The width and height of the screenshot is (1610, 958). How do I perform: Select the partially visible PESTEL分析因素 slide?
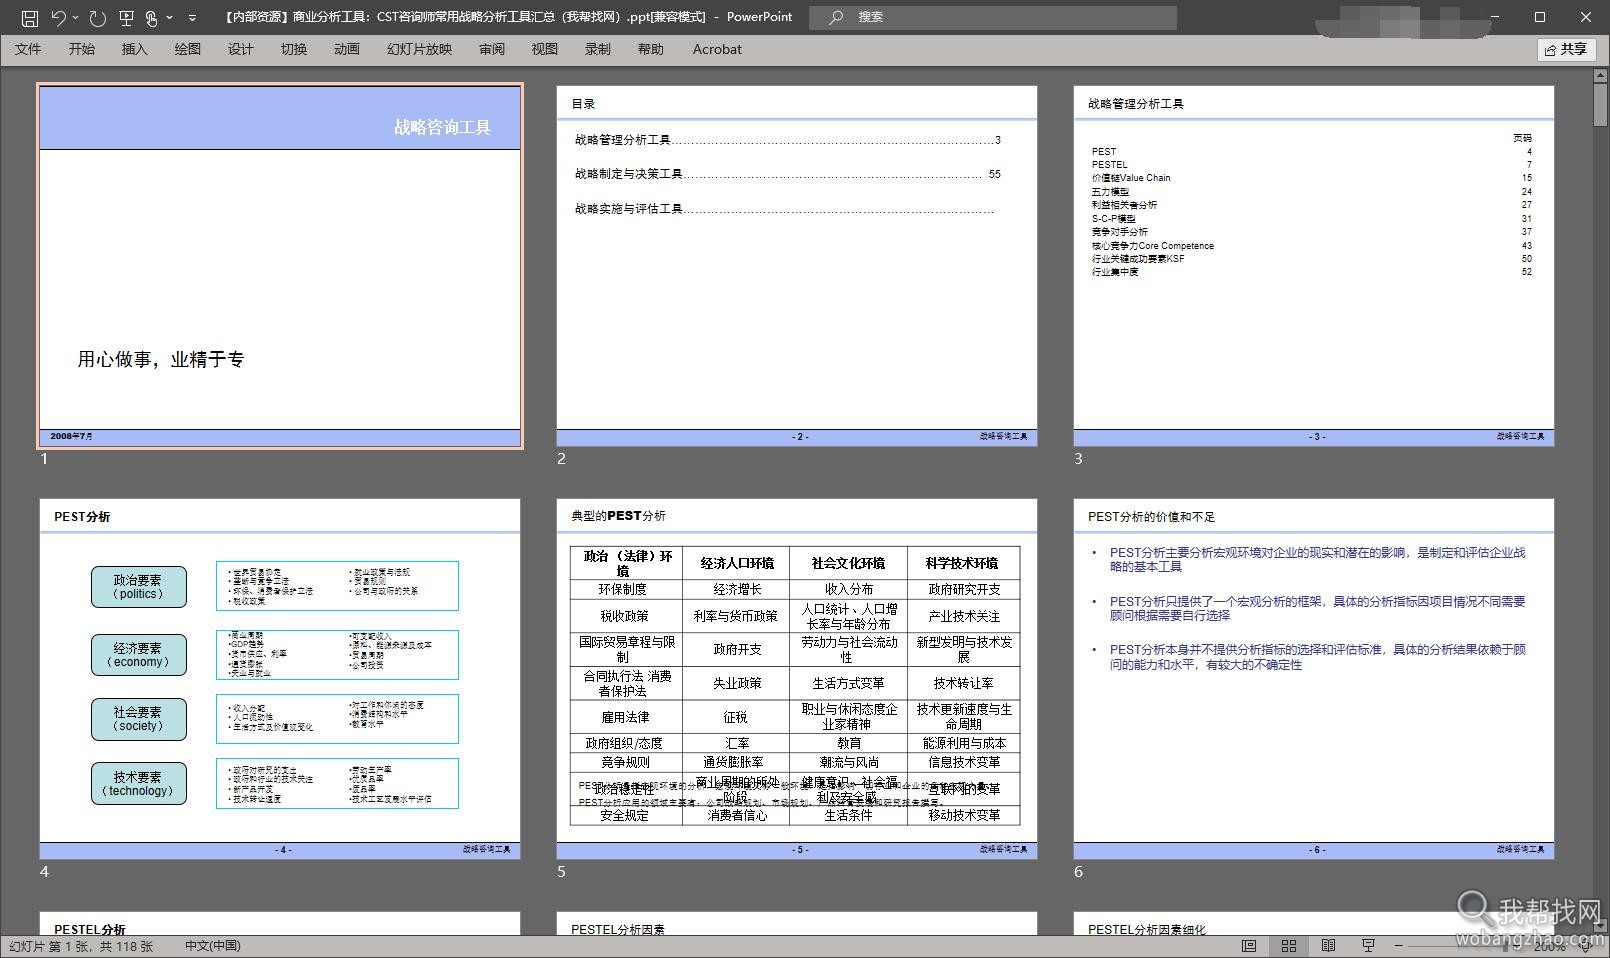797,924
